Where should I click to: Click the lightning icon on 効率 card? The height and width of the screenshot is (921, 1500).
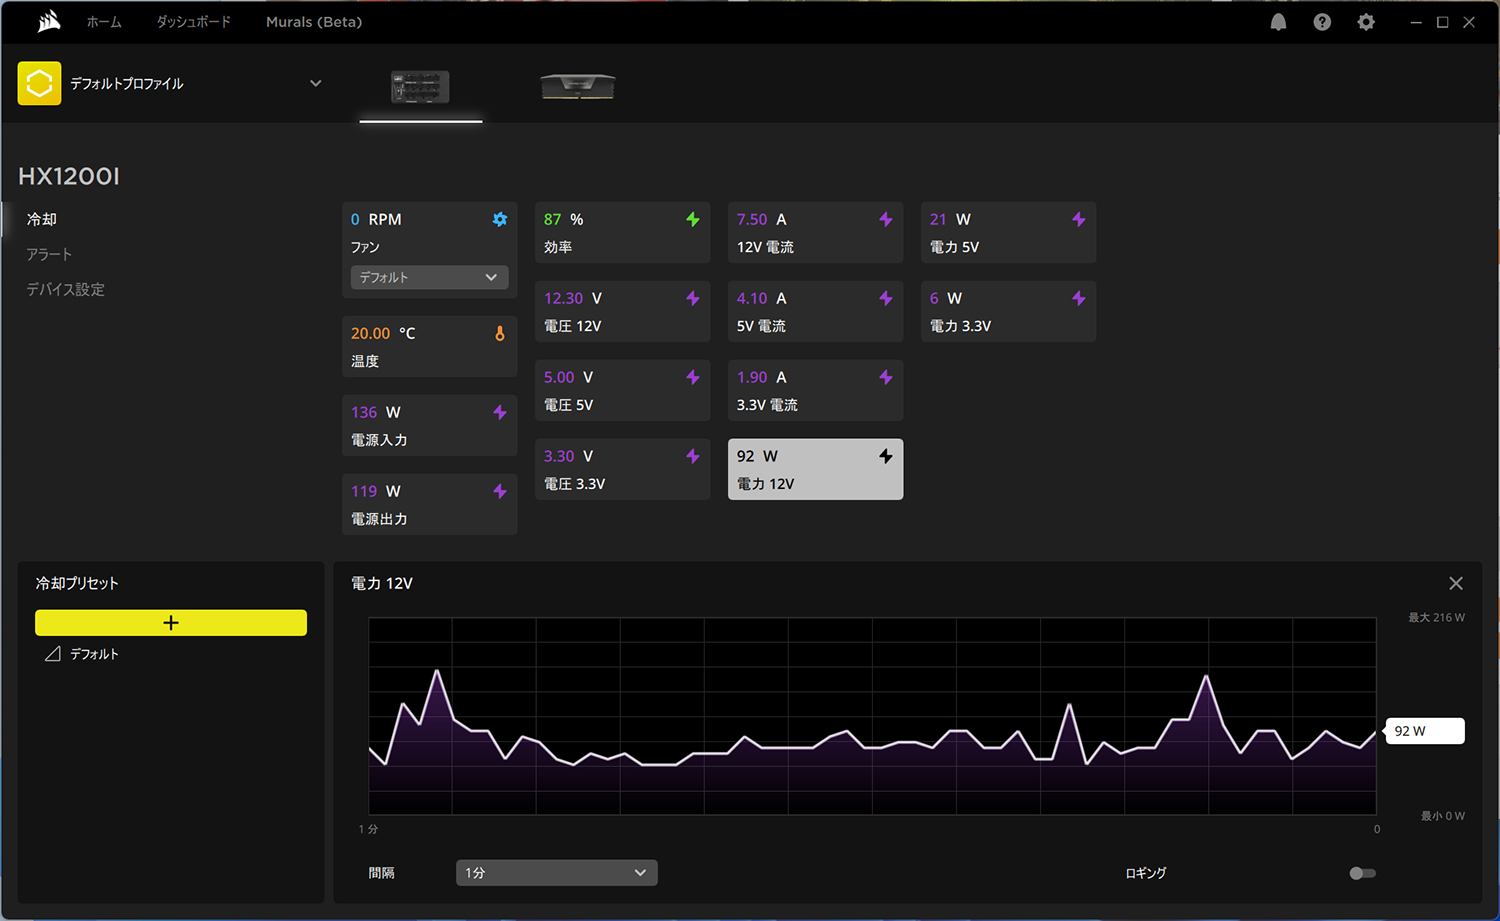coord(693,219)
